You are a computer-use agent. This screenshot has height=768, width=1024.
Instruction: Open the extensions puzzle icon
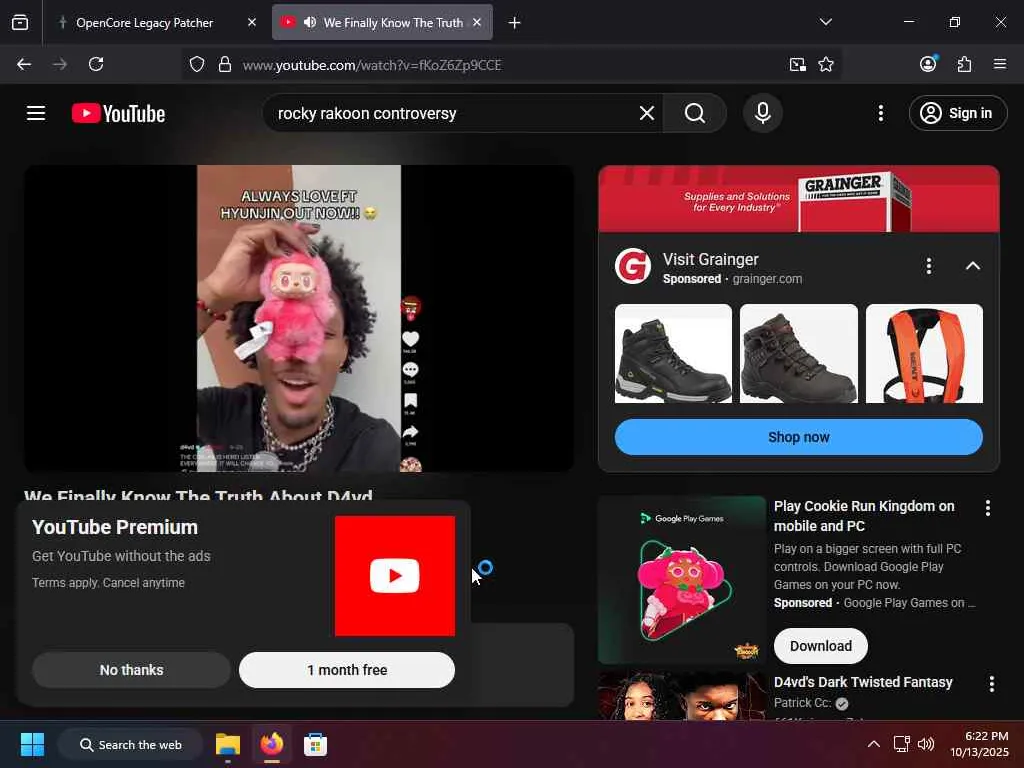pyautogui.click(x=964, y=64)
